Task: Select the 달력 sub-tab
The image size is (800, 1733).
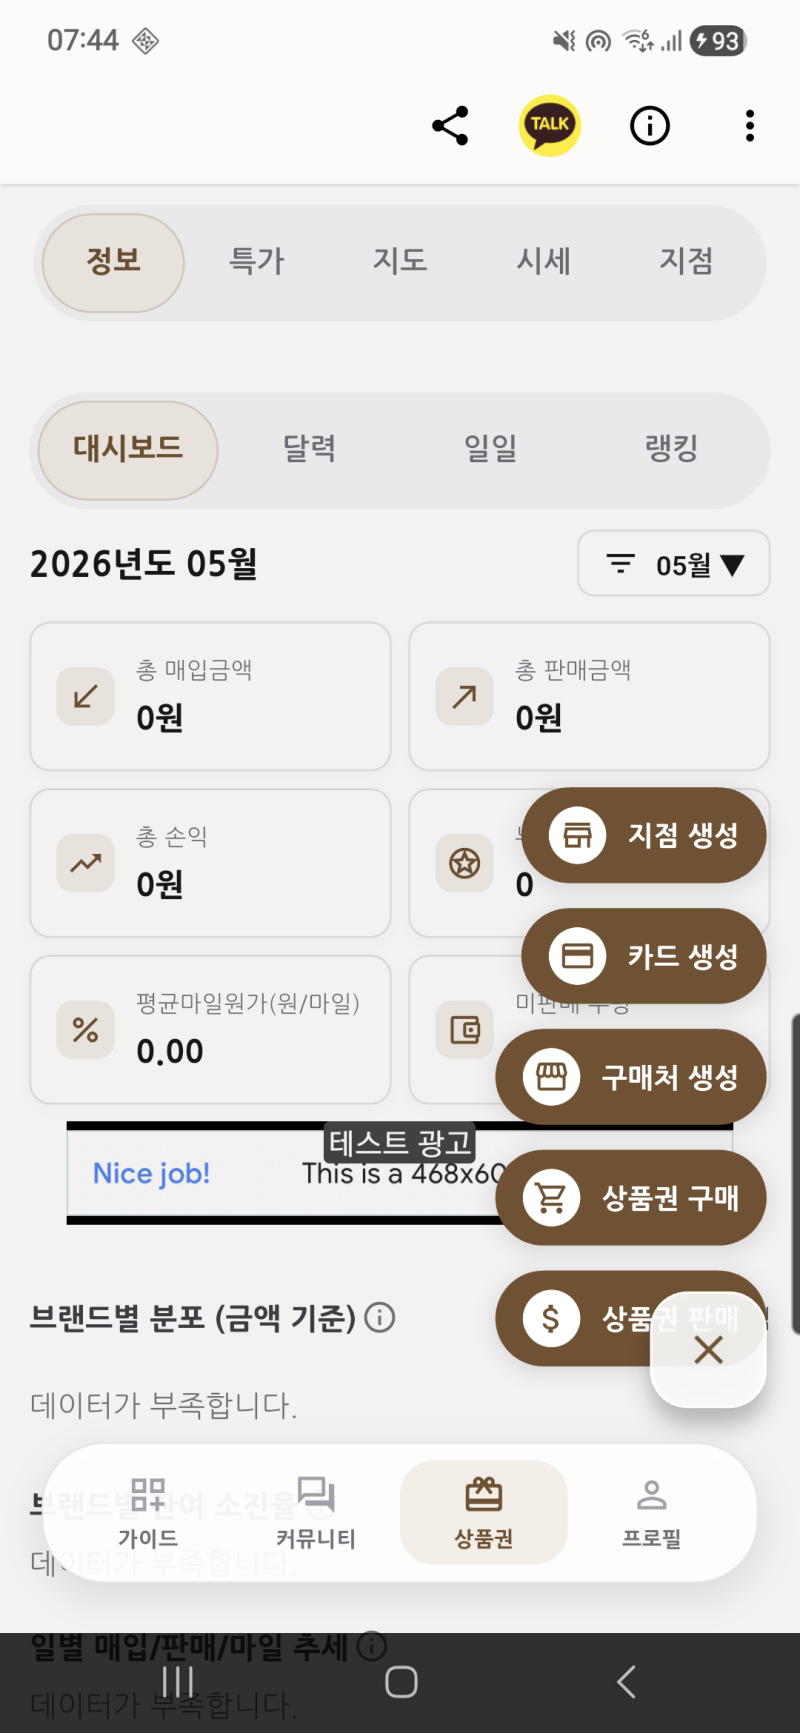Action: click(x=309, y=449)
